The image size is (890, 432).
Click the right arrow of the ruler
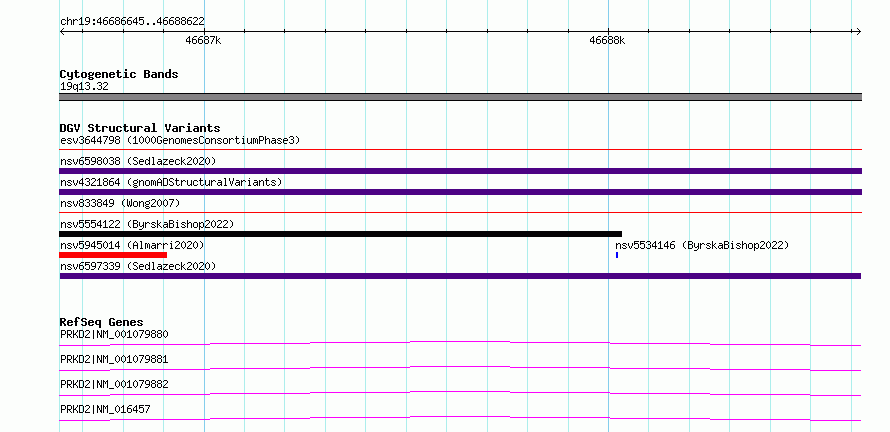858,32
